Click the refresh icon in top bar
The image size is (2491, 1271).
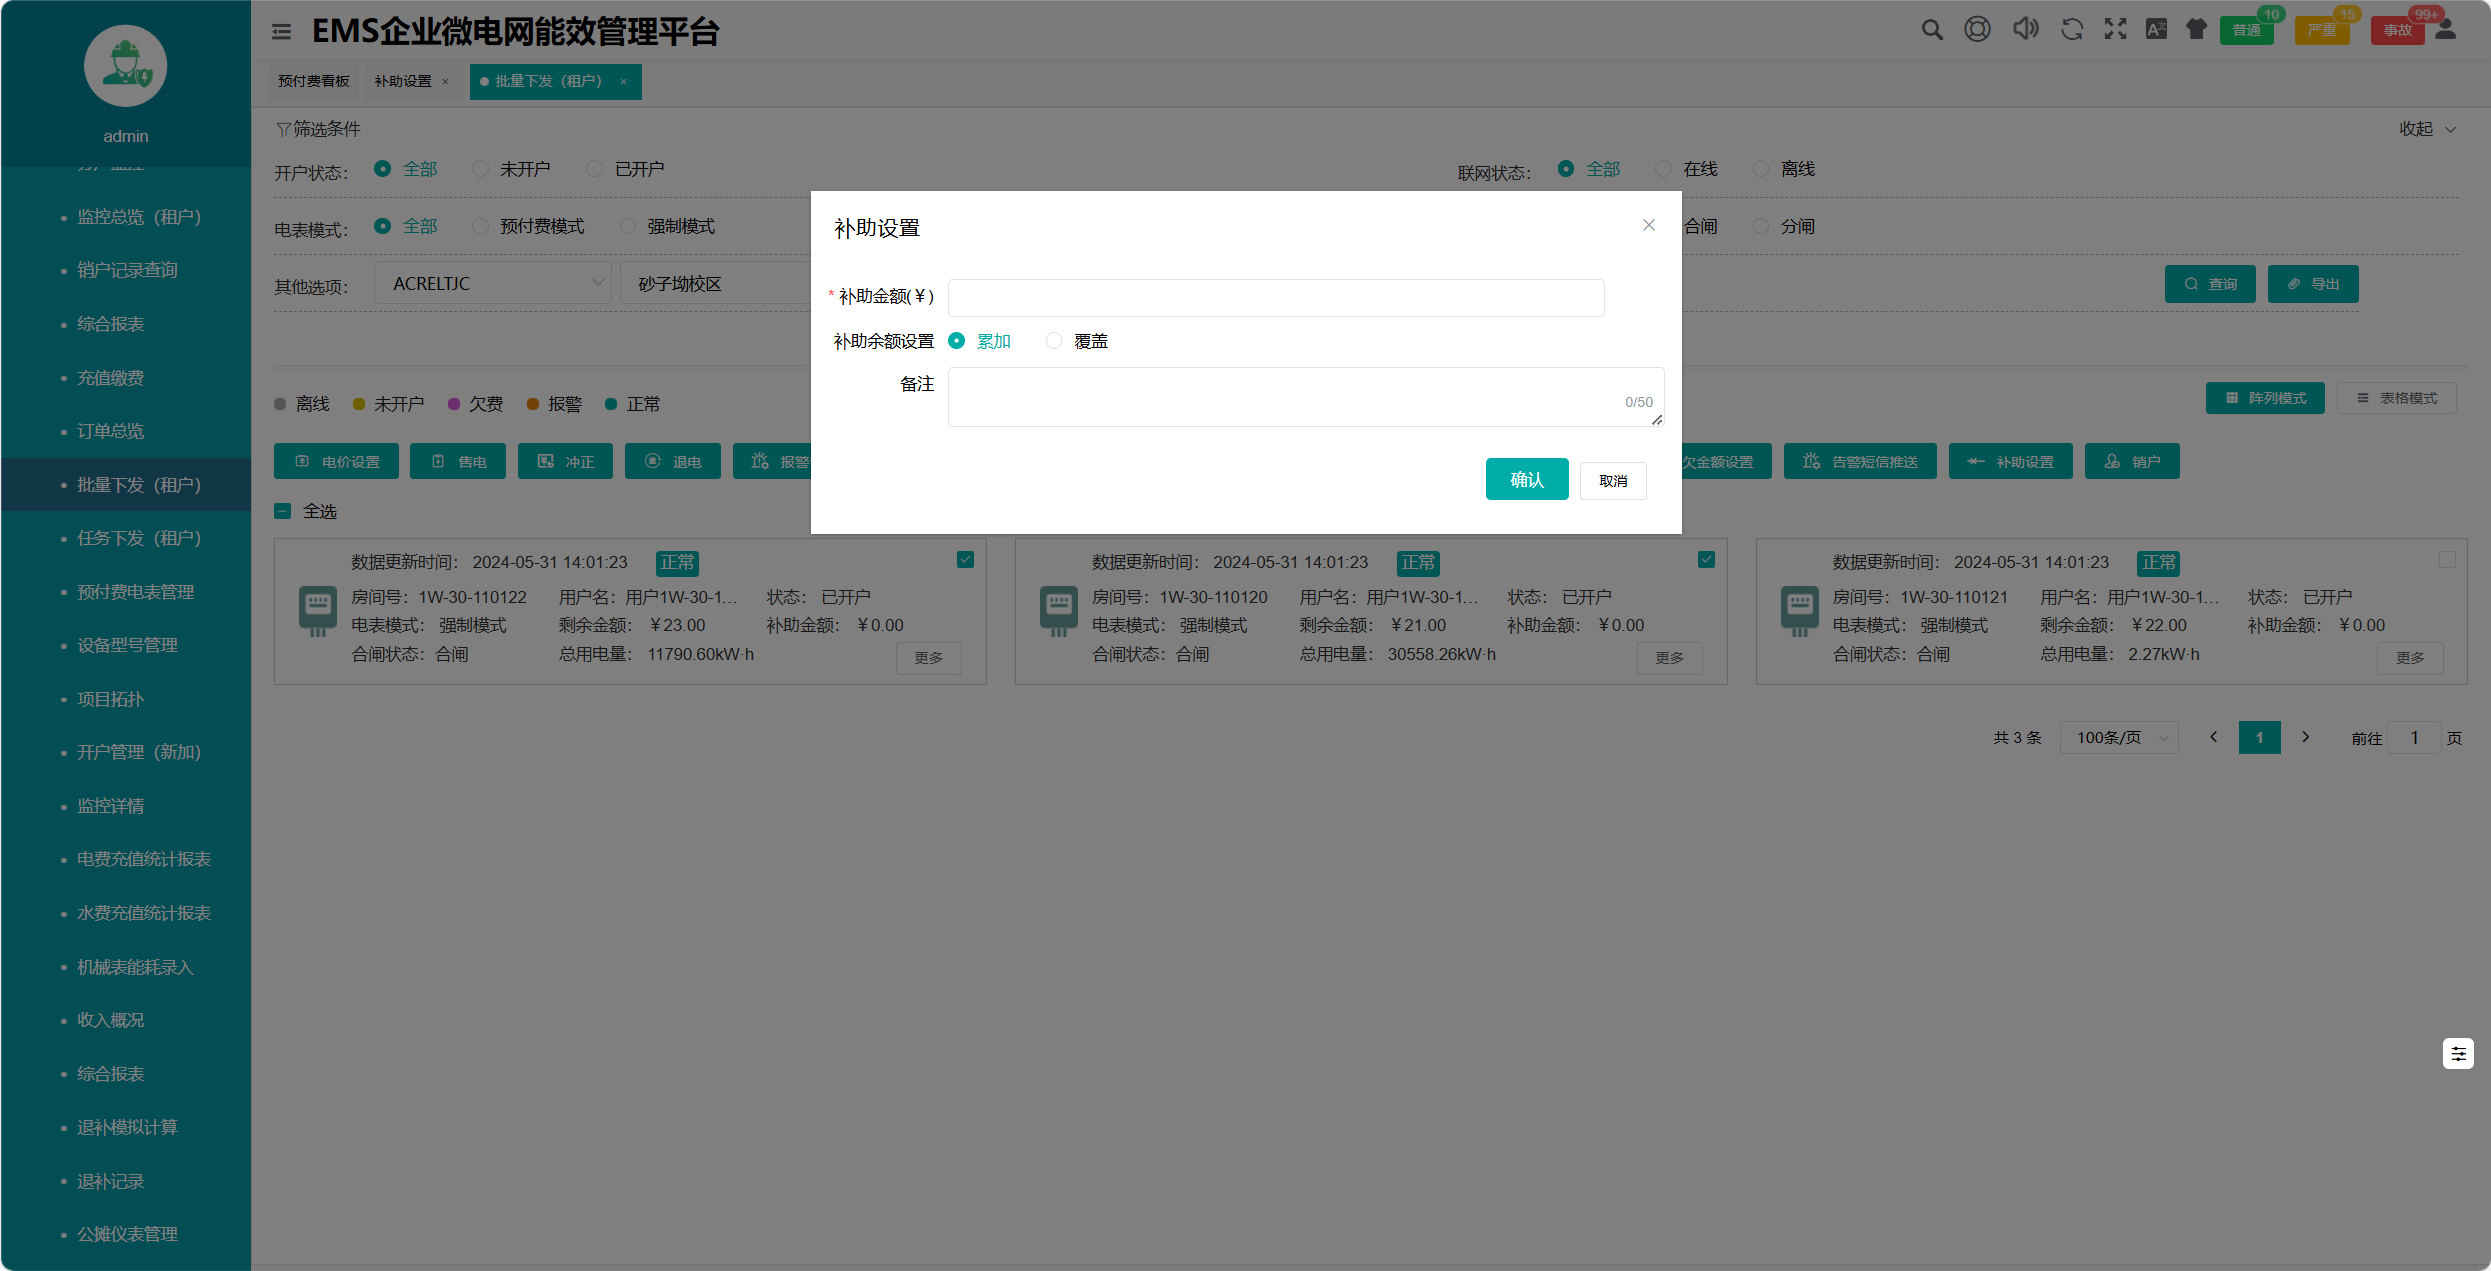click(x=2071, y=30)
